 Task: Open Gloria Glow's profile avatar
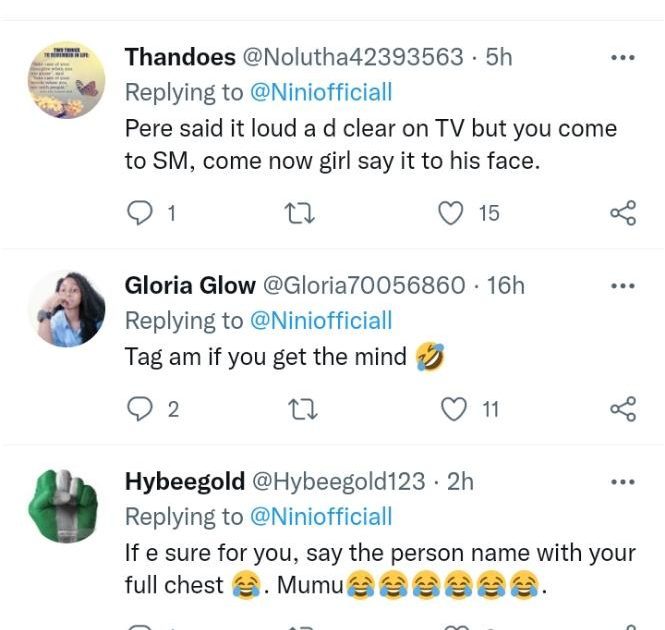point(66,309)
